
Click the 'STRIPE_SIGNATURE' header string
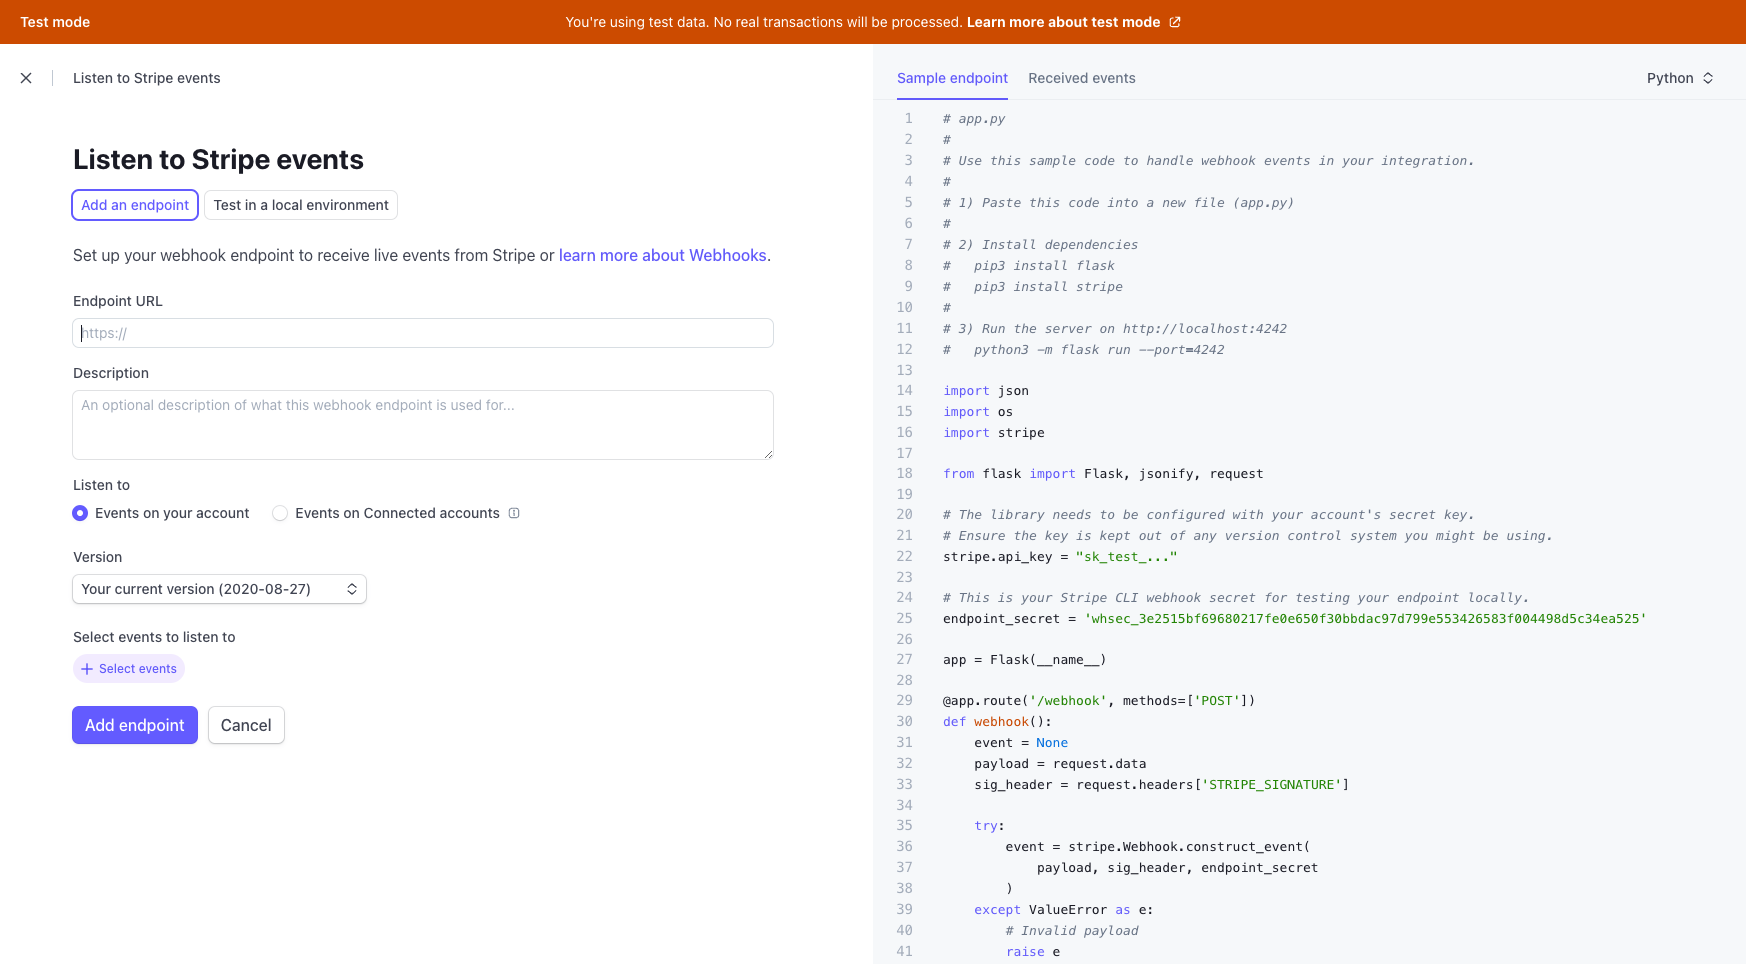pos(1271,785)
